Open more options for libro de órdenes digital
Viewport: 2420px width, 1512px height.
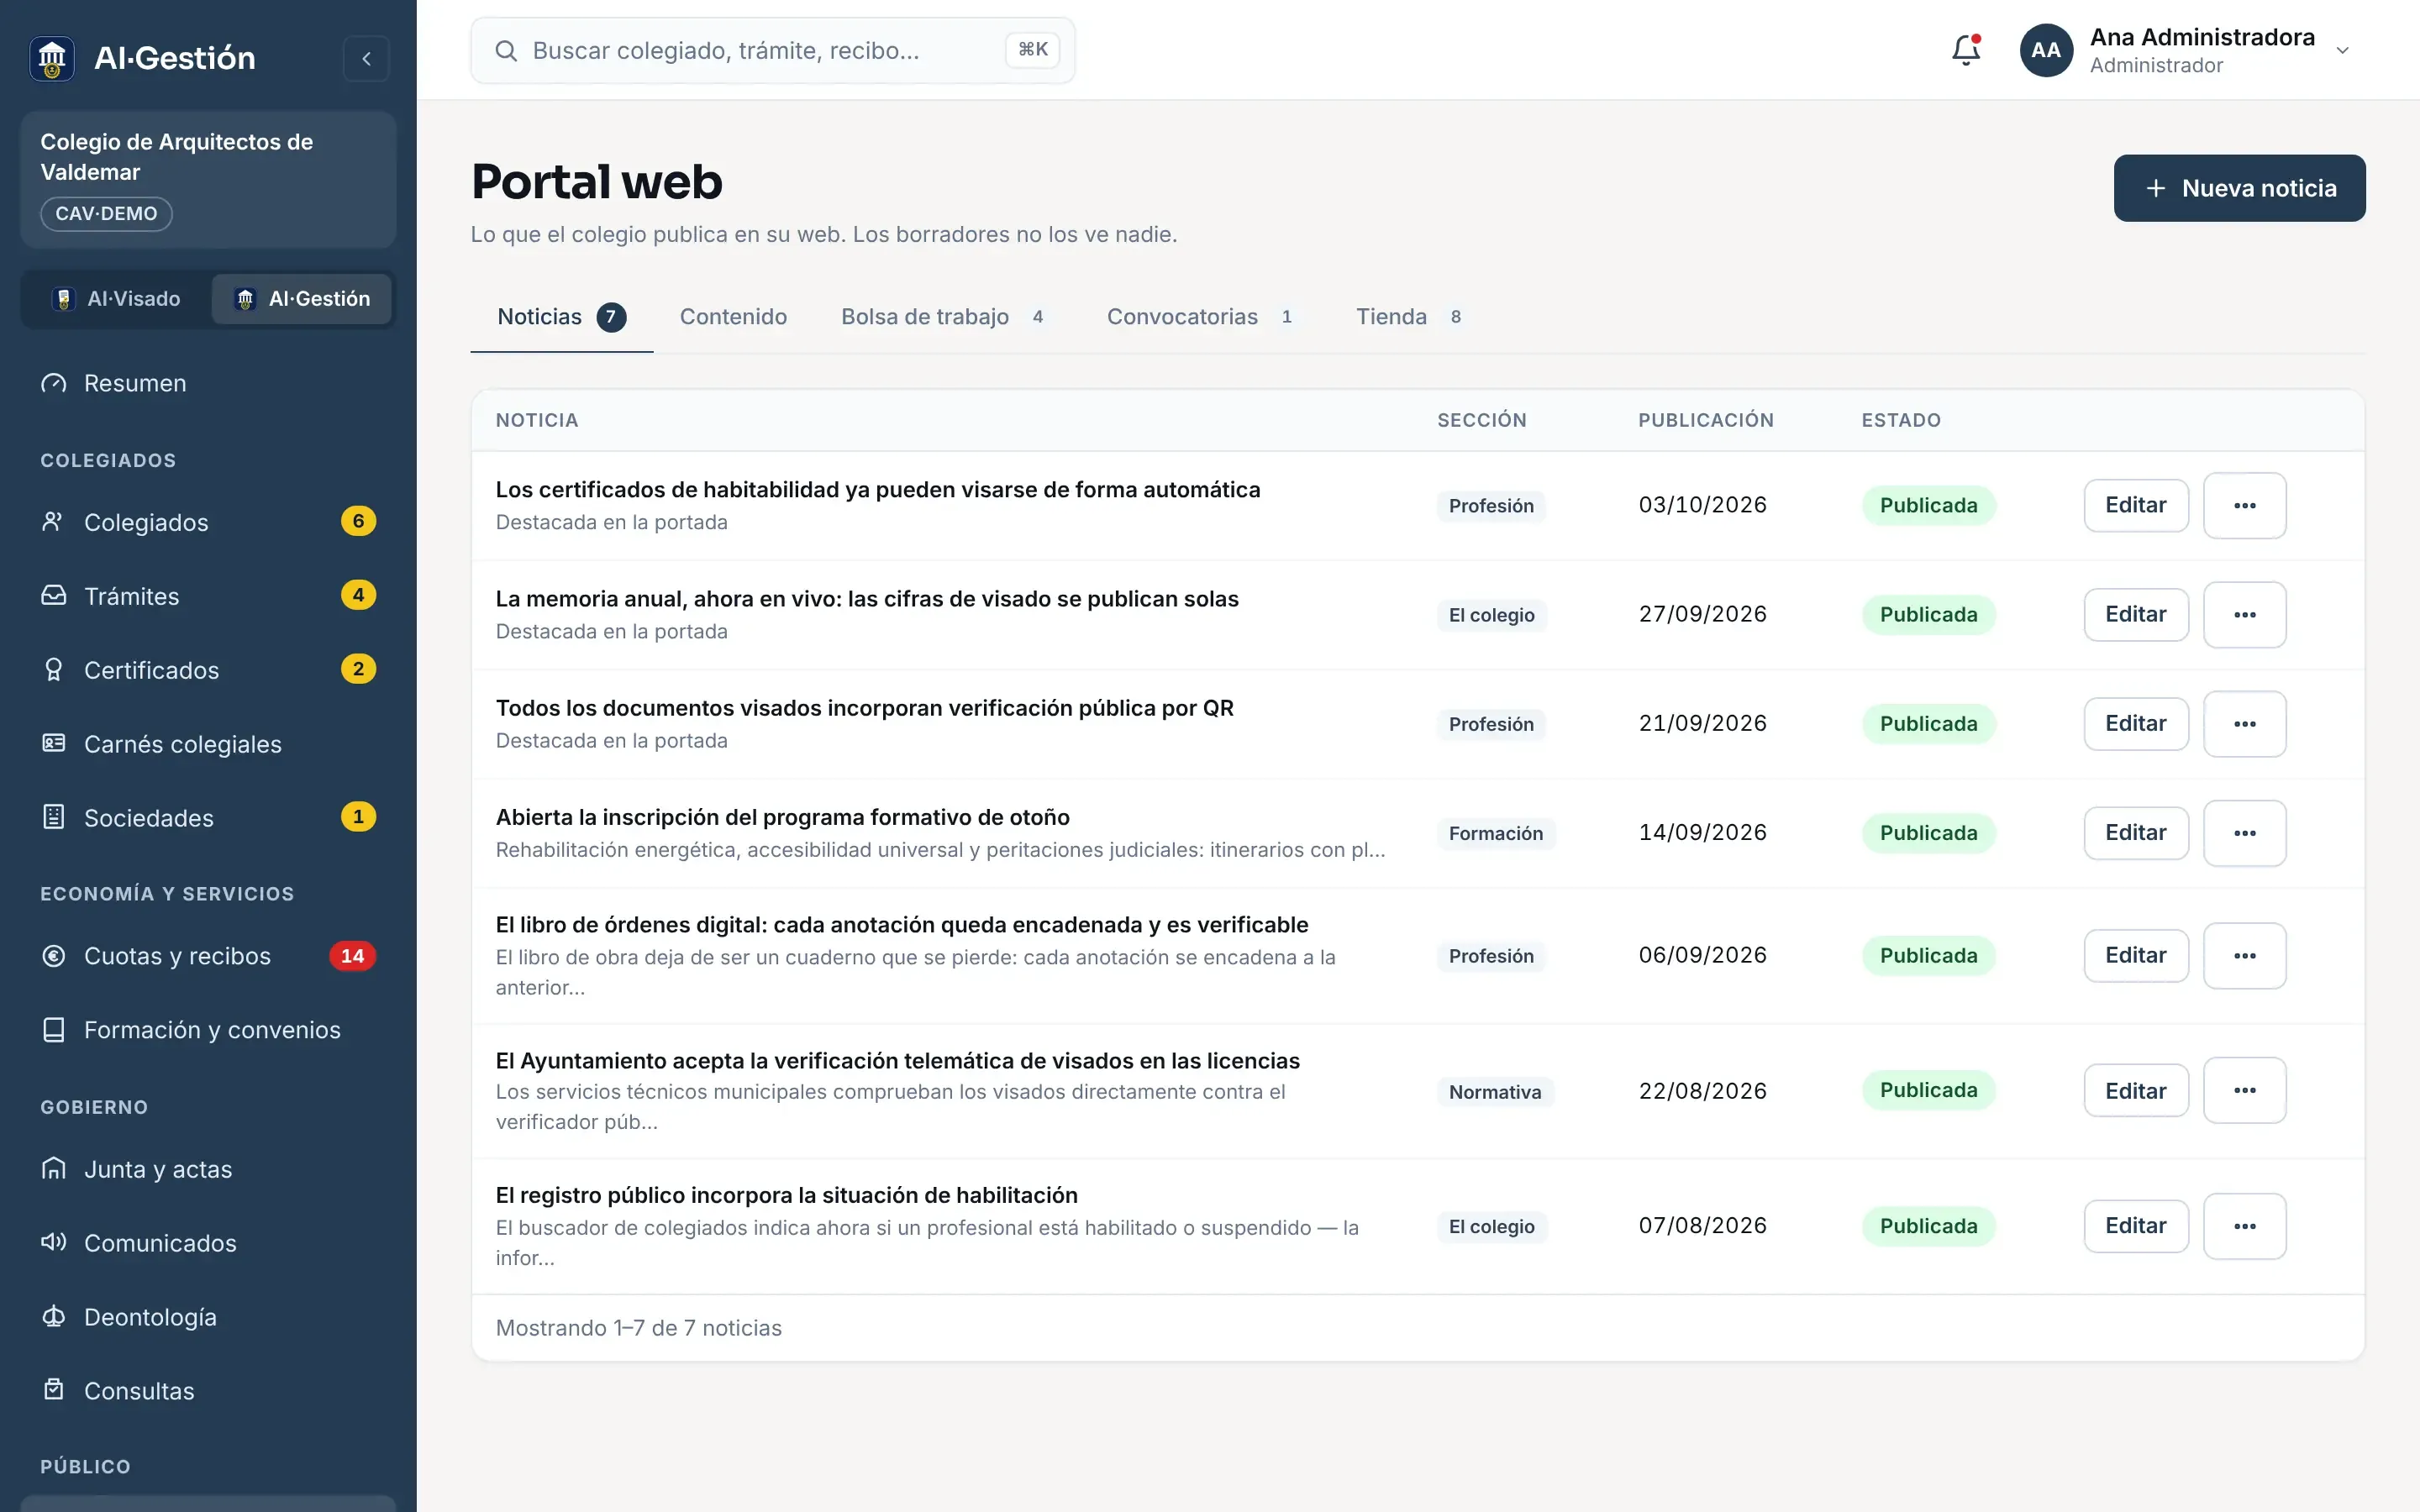tap(2244, 956)
